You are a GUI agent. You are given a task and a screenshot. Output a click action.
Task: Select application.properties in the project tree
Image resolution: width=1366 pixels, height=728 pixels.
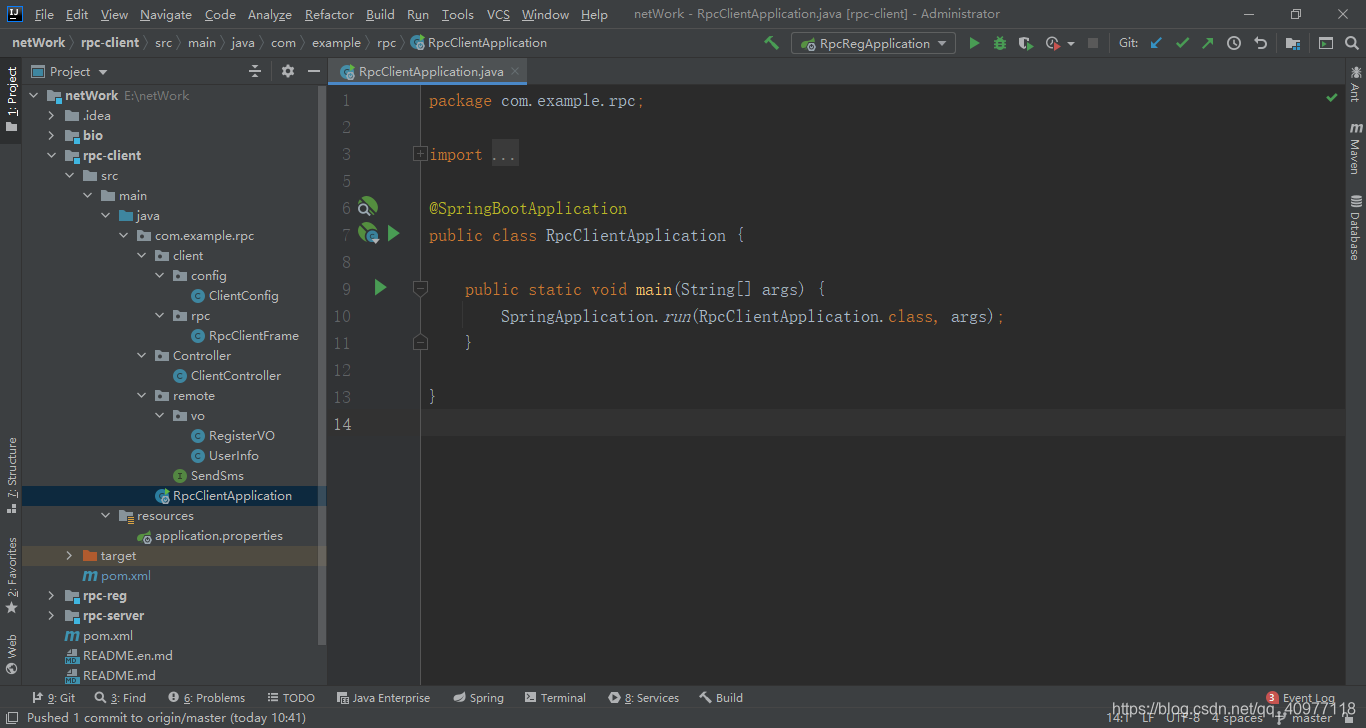[x=219, y=536]
